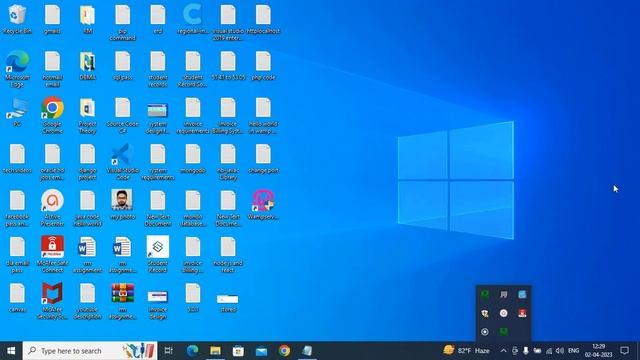Select the pip command file
This screenshot has height=360, width=640.
(122, 23)
